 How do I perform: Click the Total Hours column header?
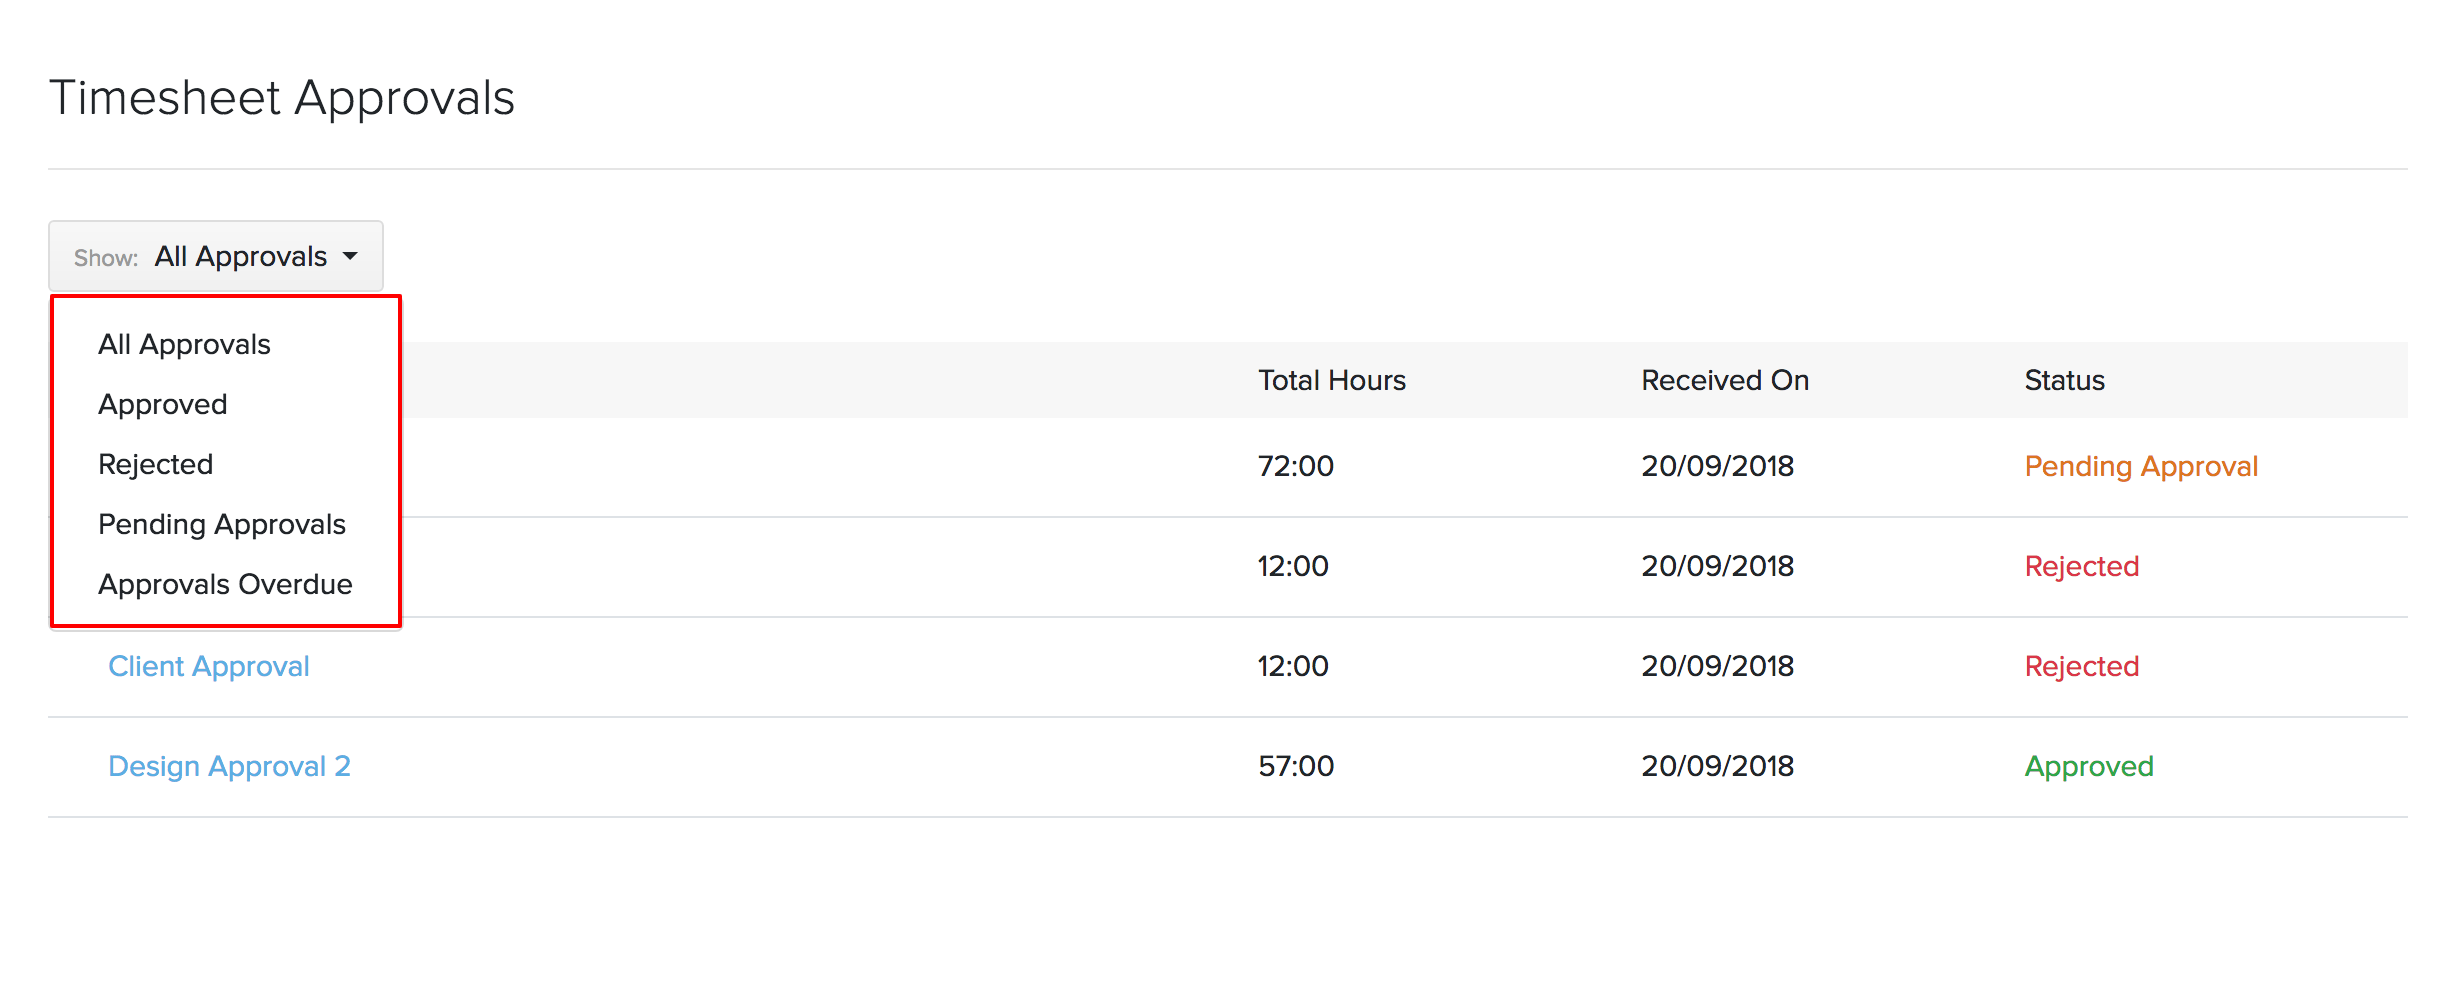point(1331,381)
